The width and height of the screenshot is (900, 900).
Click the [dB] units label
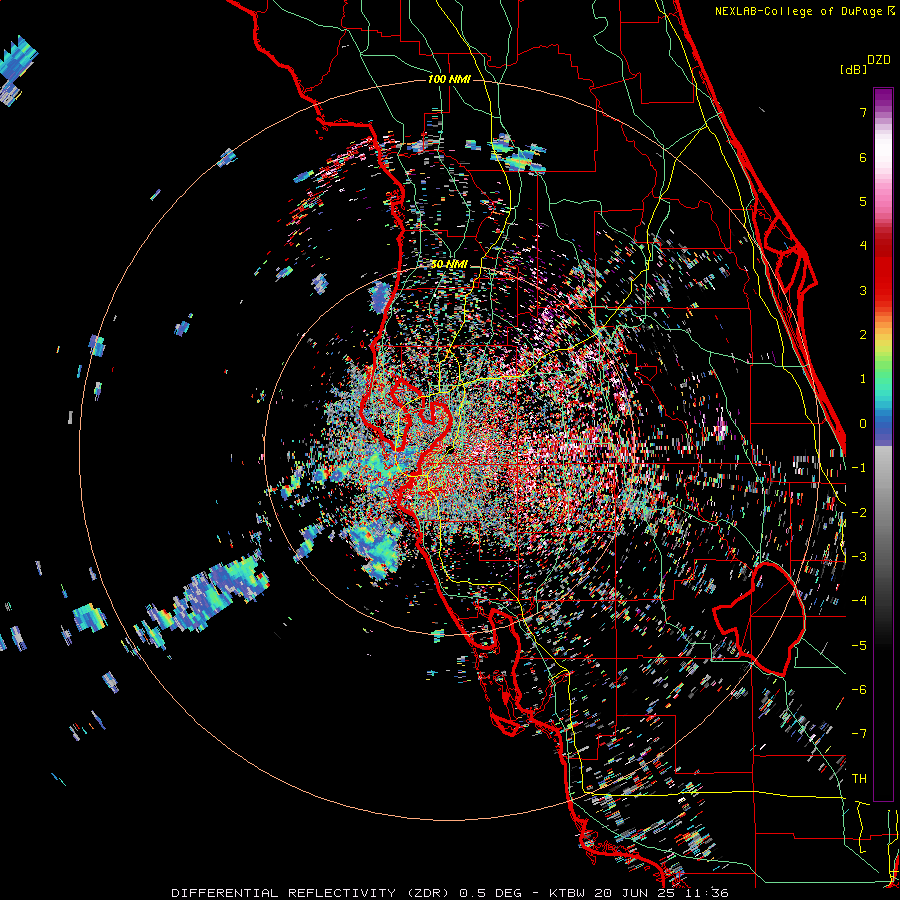(x=854, y=69)
